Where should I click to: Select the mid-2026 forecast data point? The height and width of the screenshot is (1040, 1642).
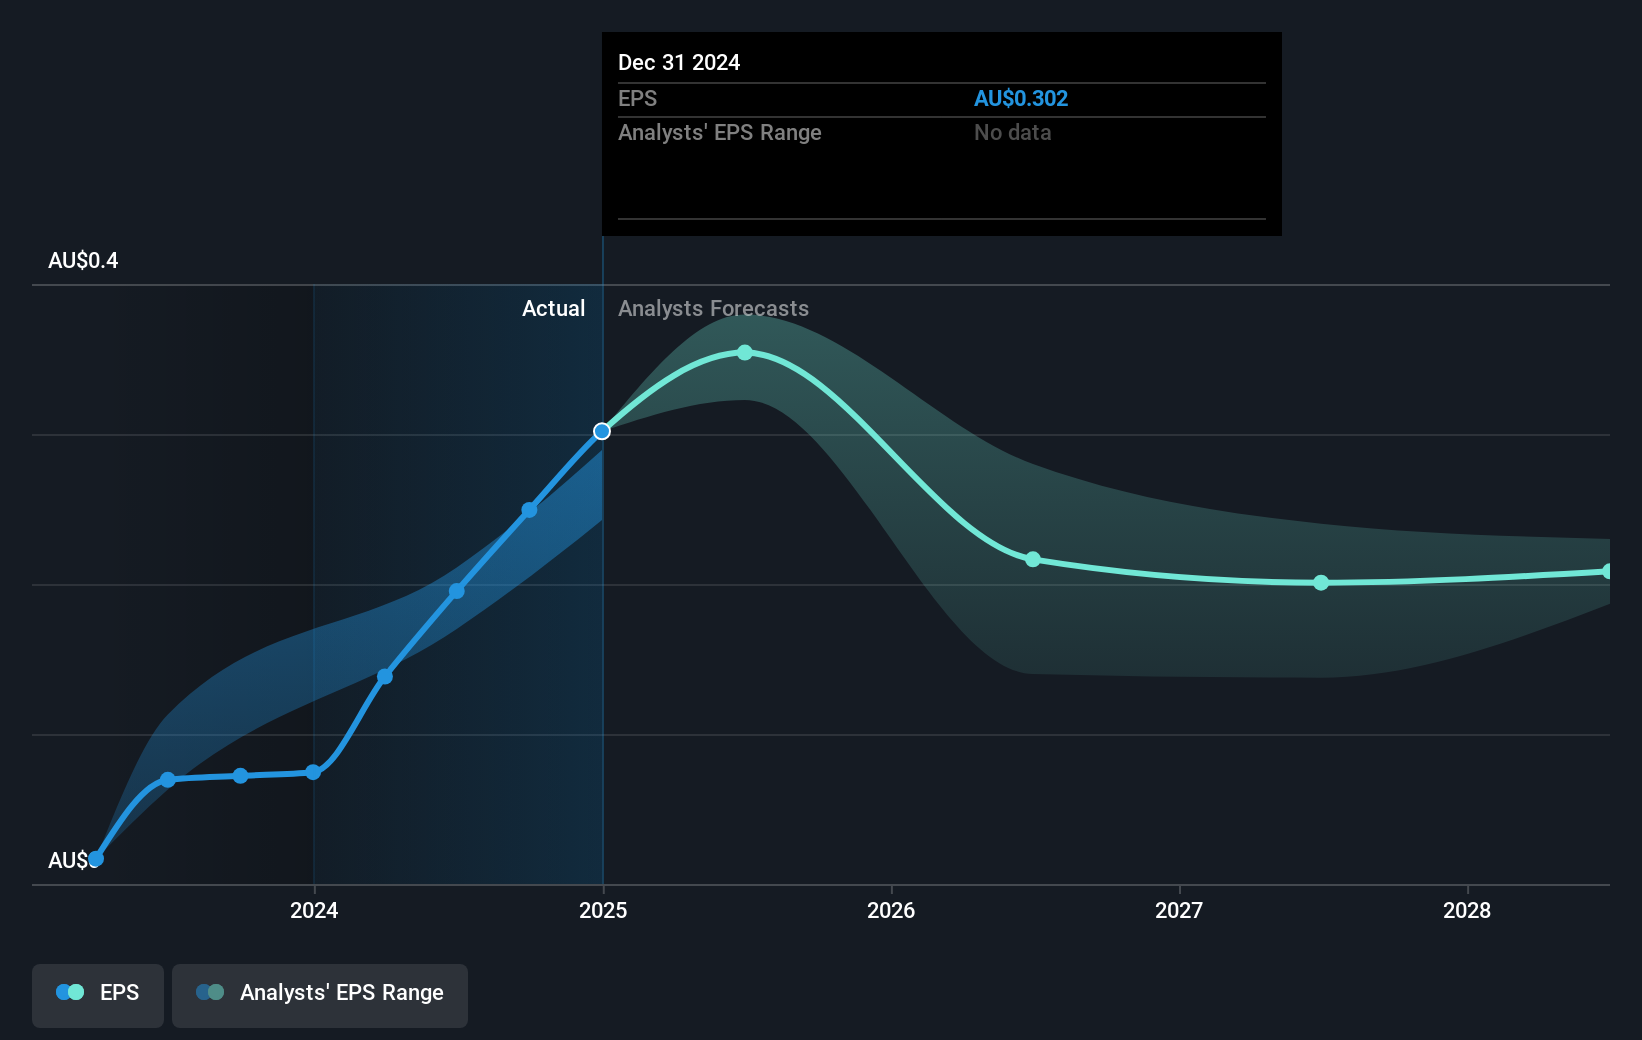click(x=1033, y=559)
